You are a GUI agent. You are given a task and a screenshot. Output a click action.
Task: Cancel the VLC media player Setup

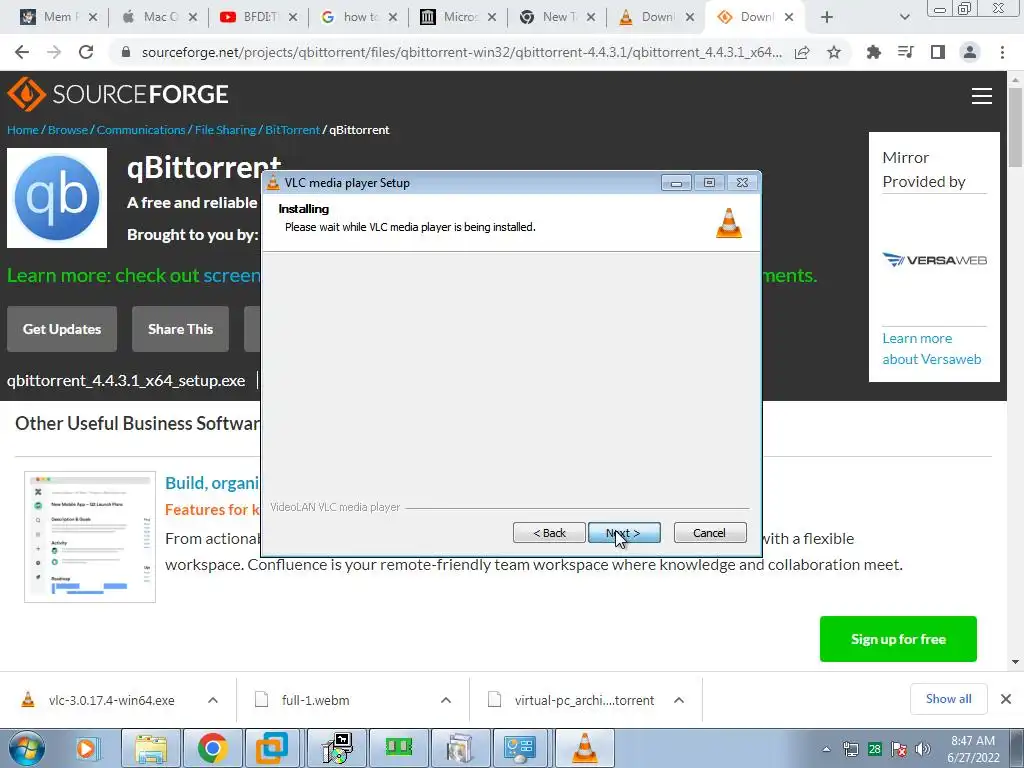709,533
